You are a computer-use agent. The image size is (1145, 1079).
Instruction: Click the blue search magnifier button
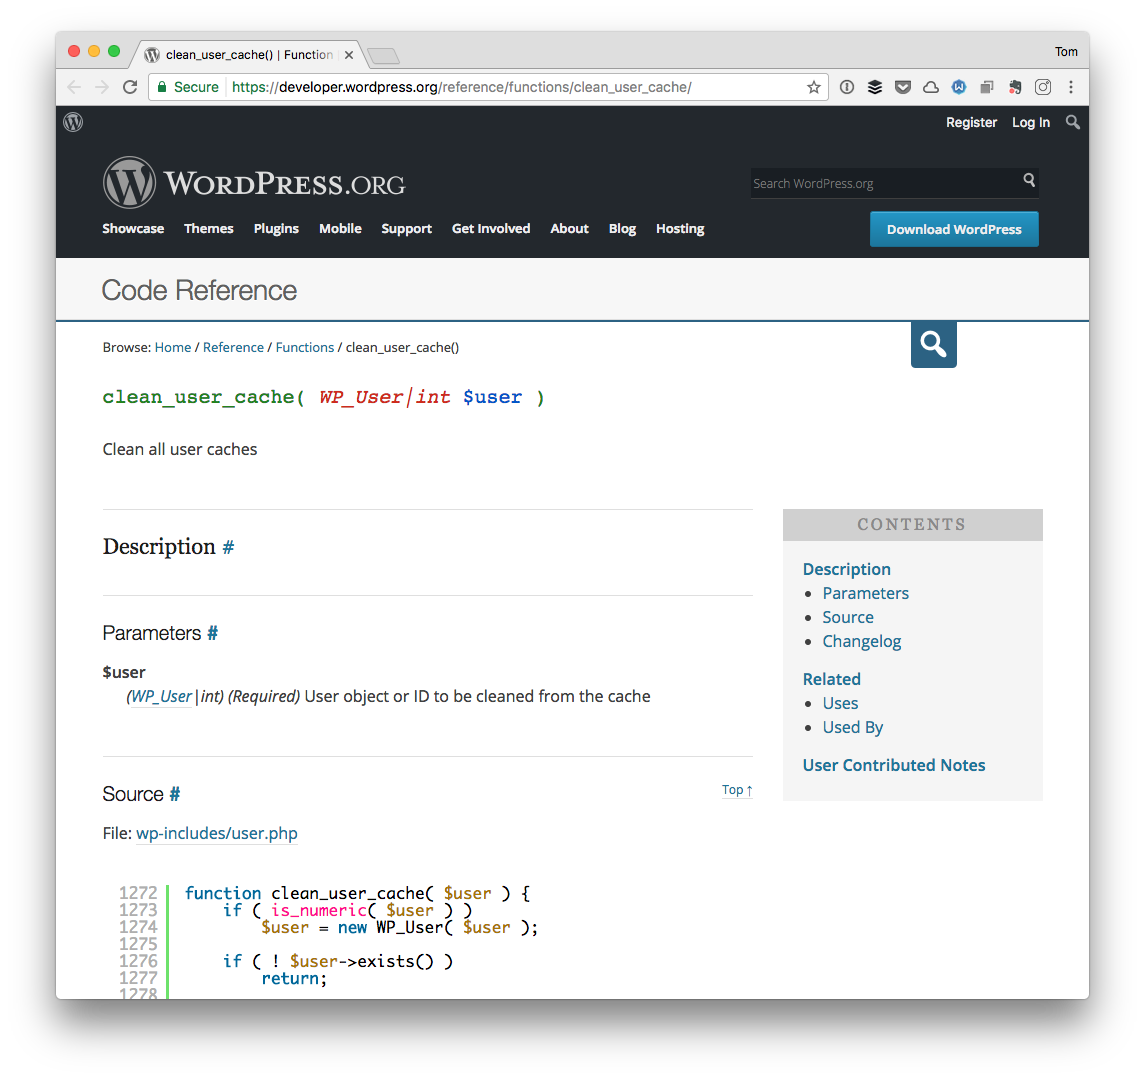(933, 344)
